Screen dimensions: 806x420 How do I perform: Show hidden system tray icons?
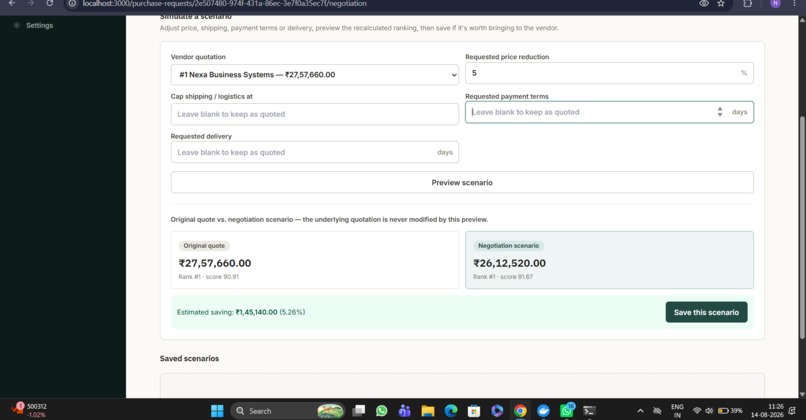[640, 411]
